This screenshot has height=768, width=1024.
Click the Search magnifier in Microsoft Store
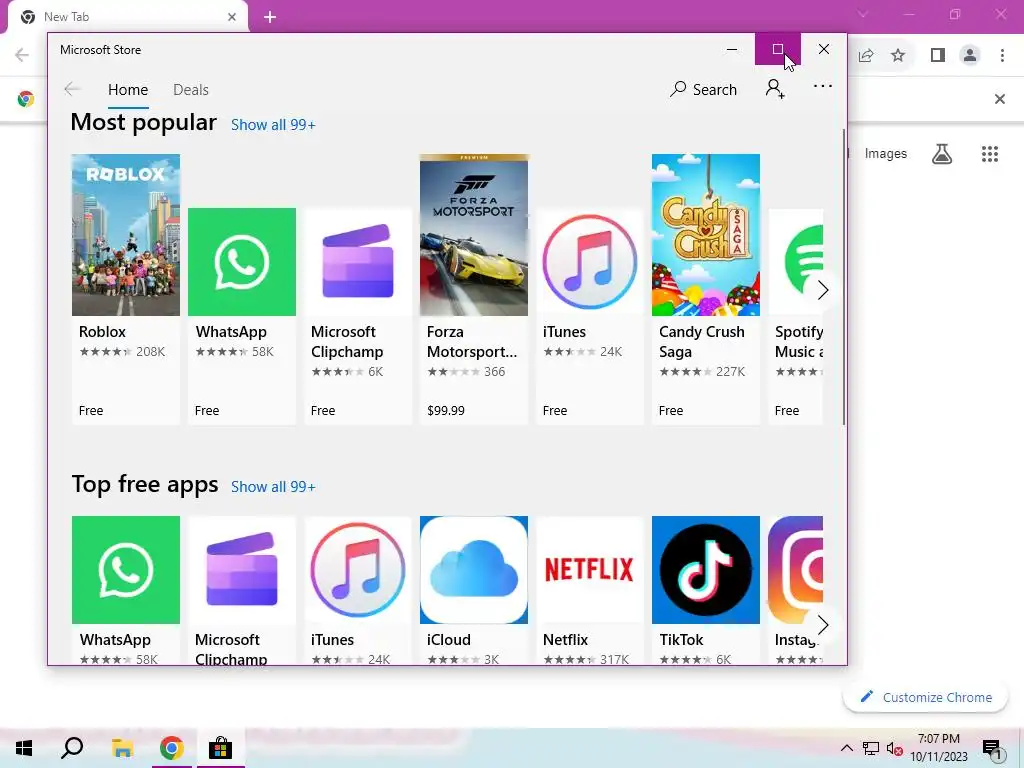(703, 89)
